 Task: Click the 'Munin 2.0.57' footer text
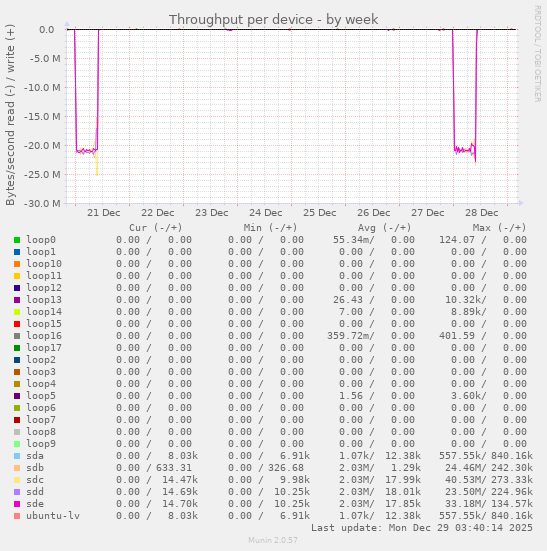tap(273, 540)
